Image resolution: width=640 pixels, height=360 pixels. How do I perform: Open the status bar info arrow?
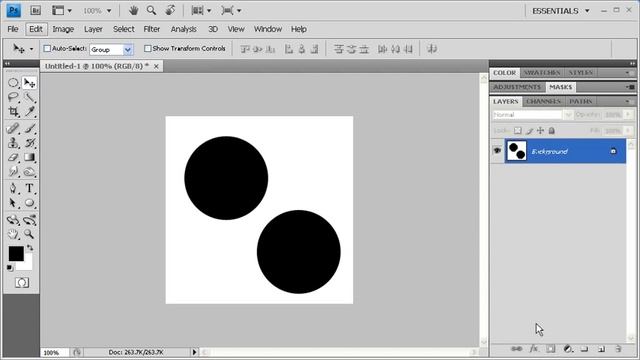[x=194, y=352]
